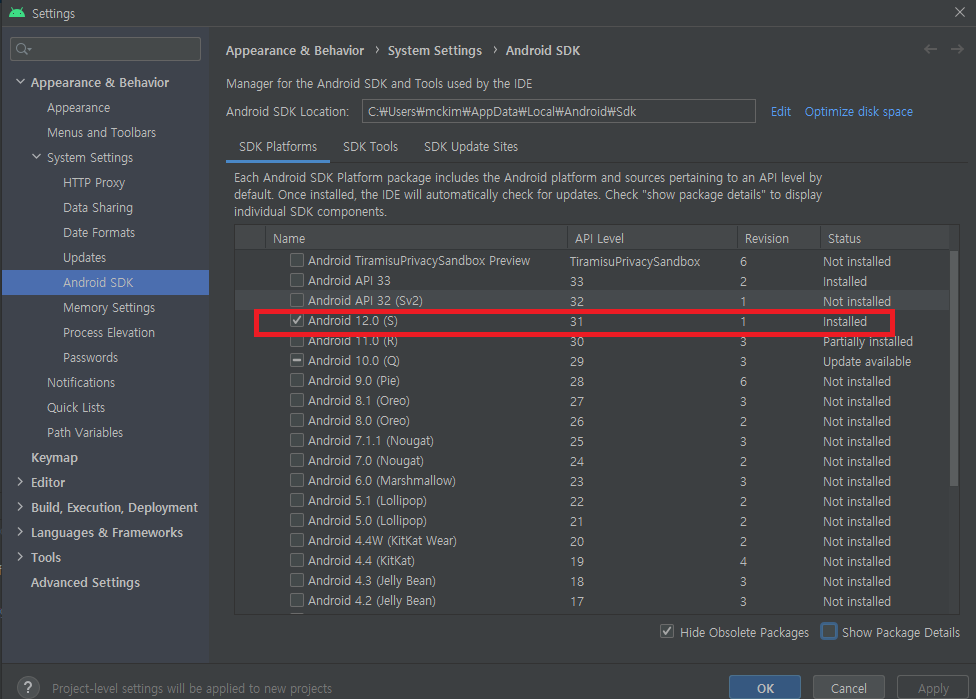This screenshot has width=976, height=699.
Task: Open Date Formats settings
Action: [x=99, y=232]
